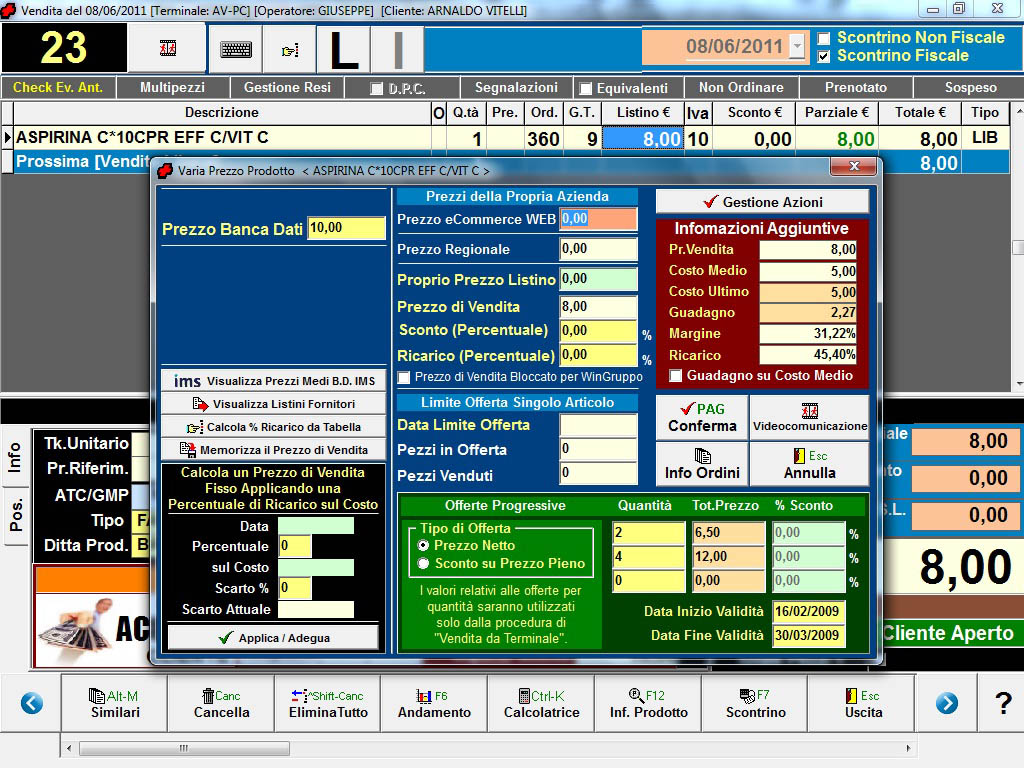Open the Gestione Resi menu item
The width and height of the screenshot is (1024, 768).
[287, 88]
